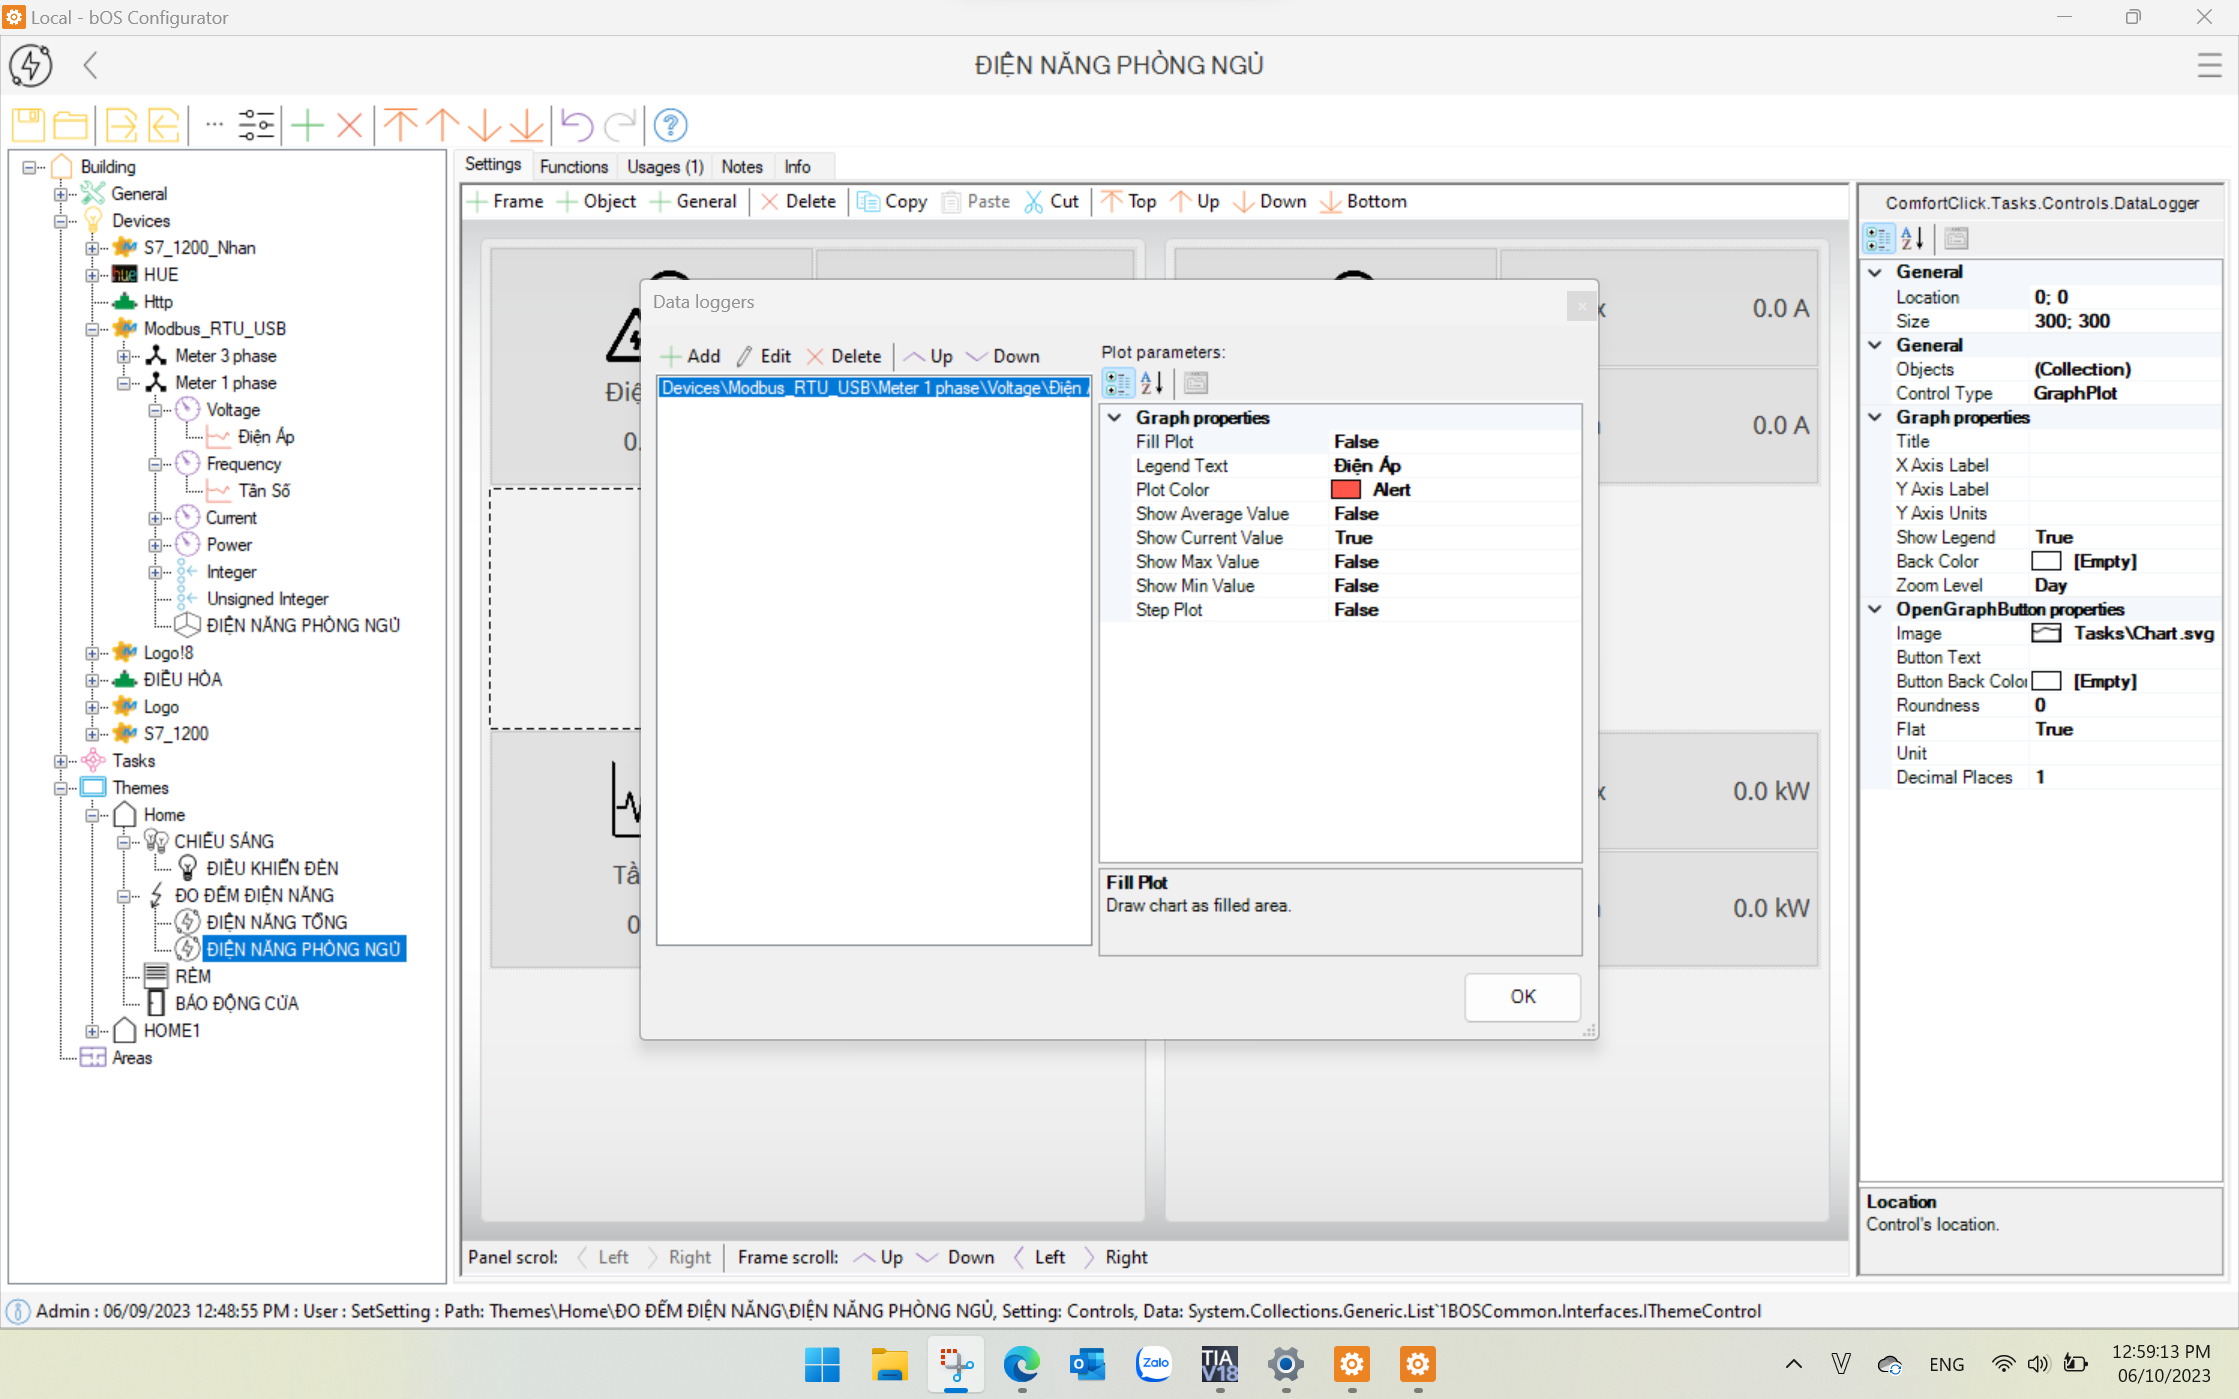Screen dimensions: 2239x1399
Task: Click Add in Data loggers dialog
Action: pos(691,357)
